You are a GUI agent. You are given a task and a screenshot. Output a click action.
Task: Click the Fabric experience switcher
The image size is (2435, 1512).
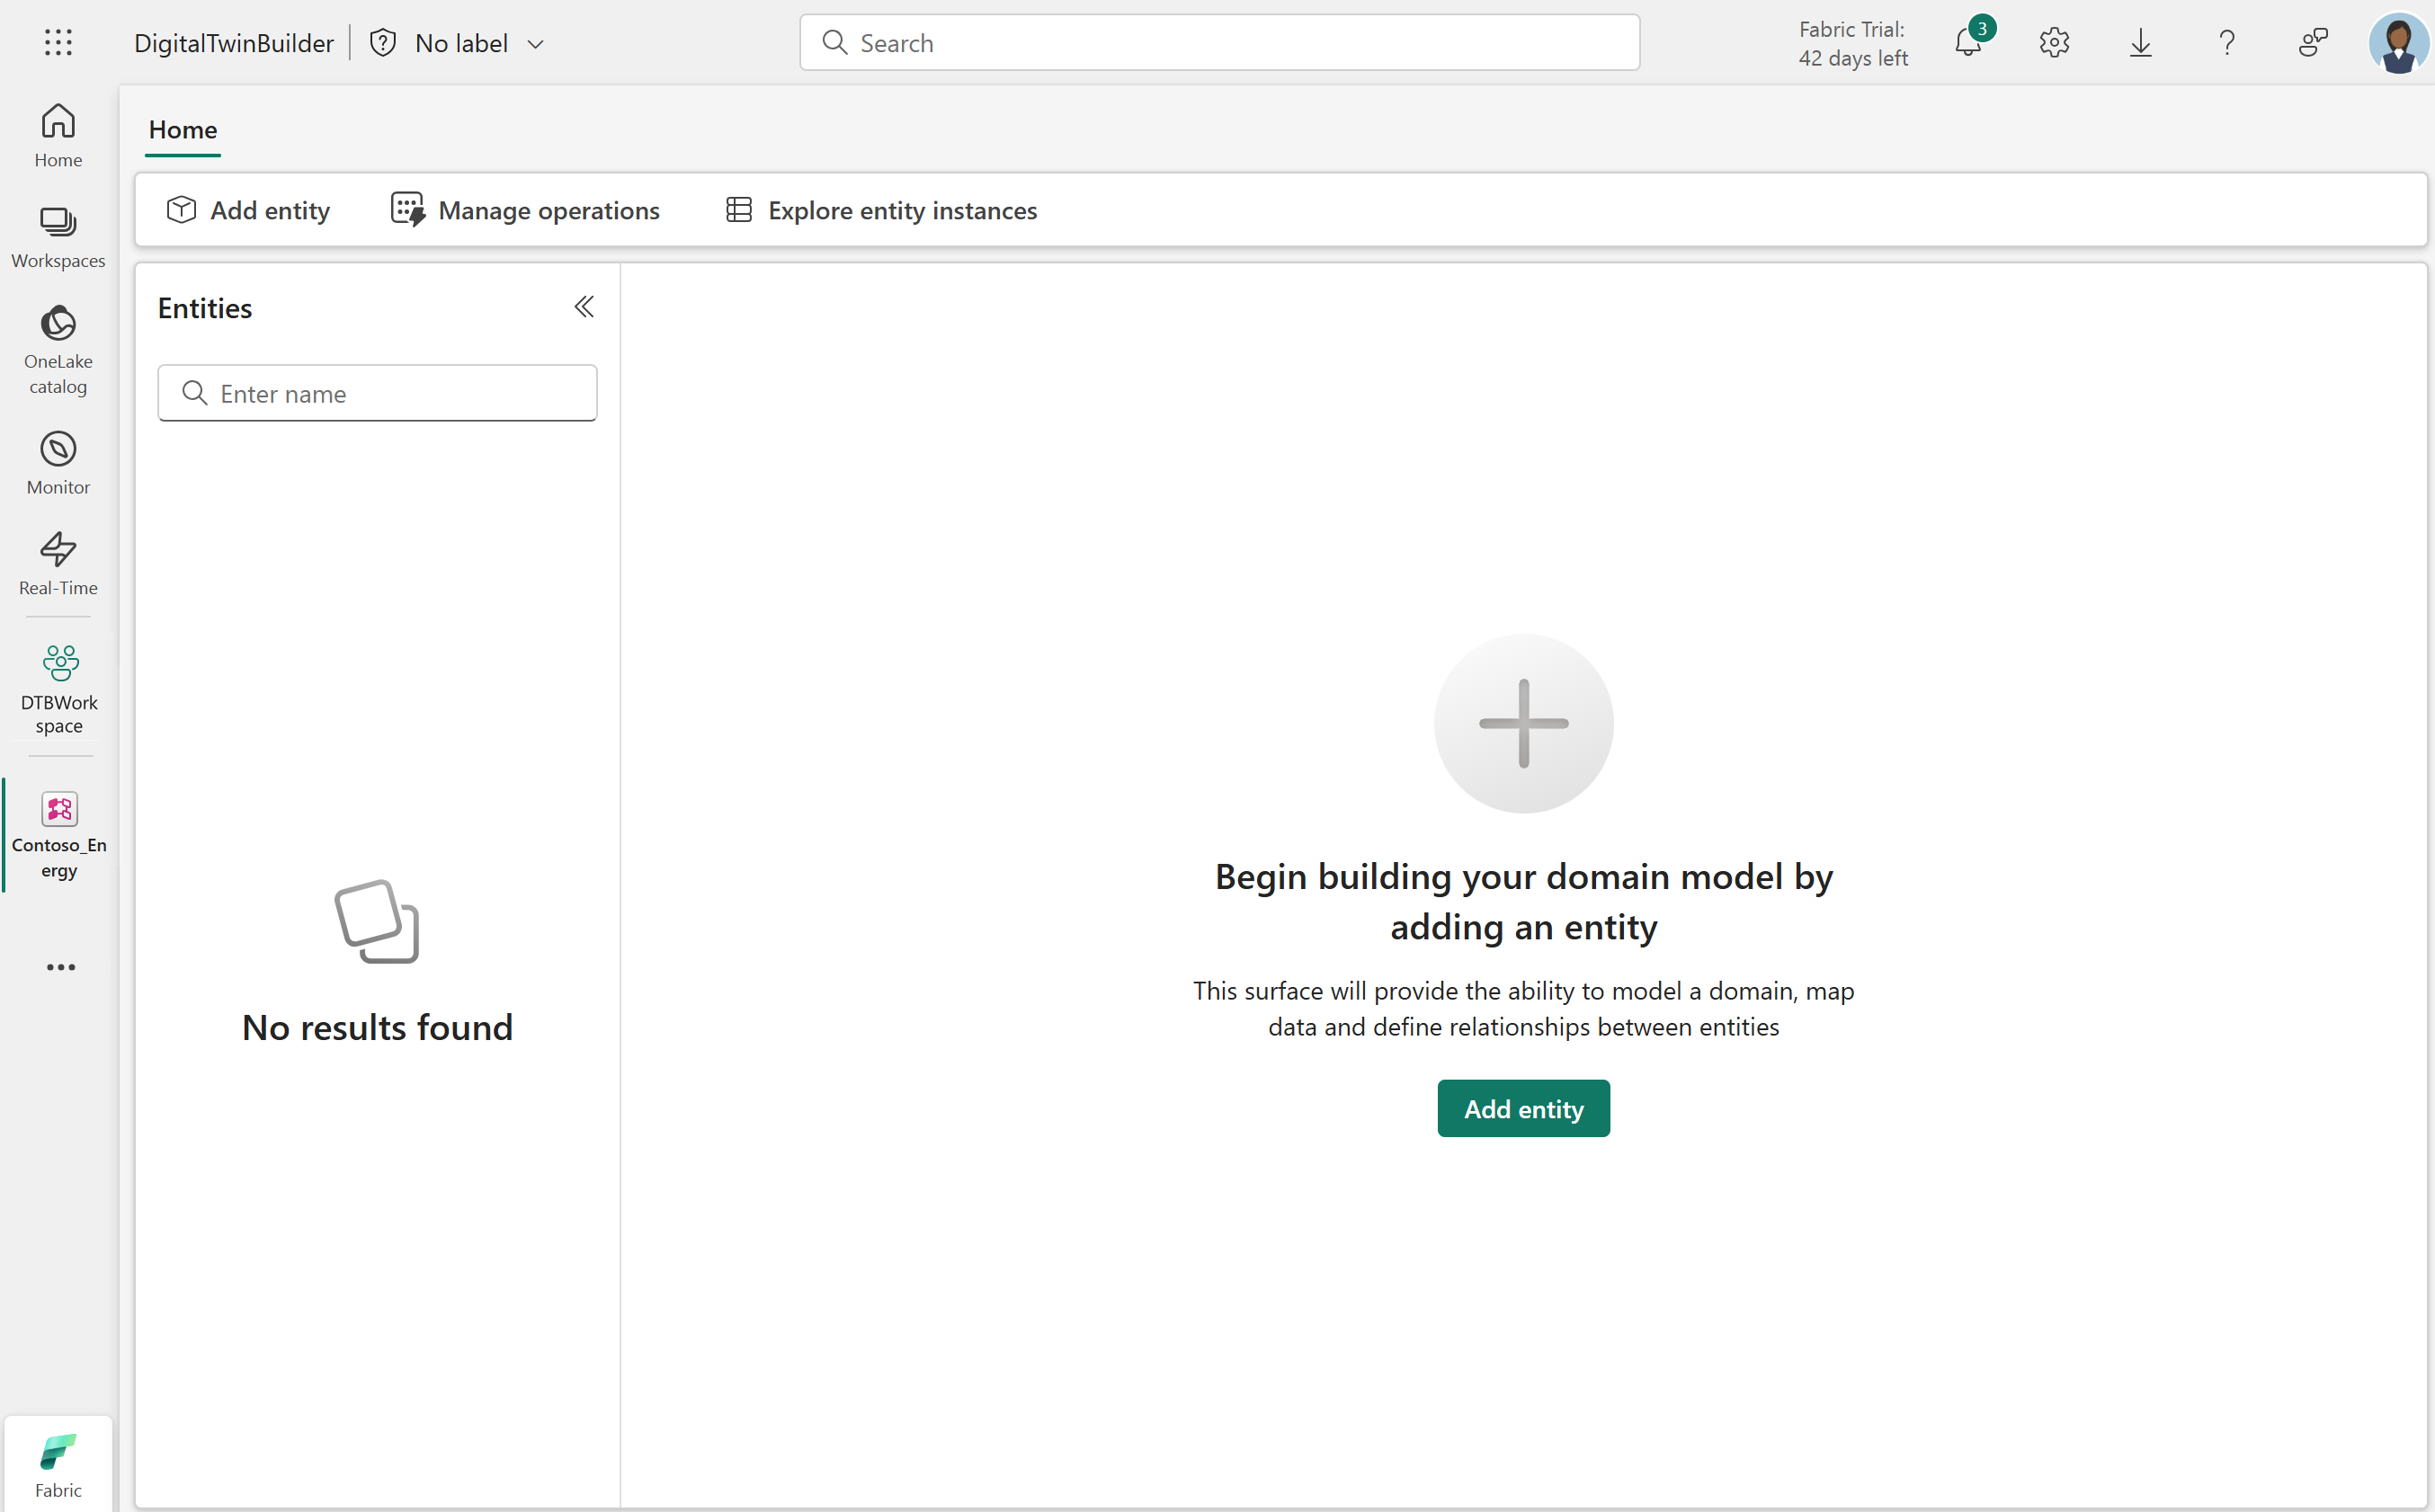pos(58,1464)
